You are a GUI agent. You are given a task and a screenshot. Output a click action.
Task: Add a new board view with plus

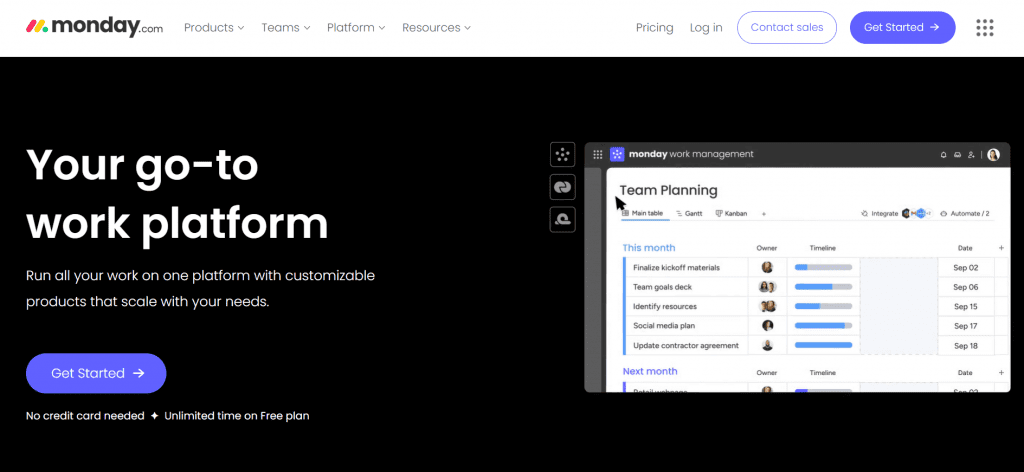(x=764, y=213)
